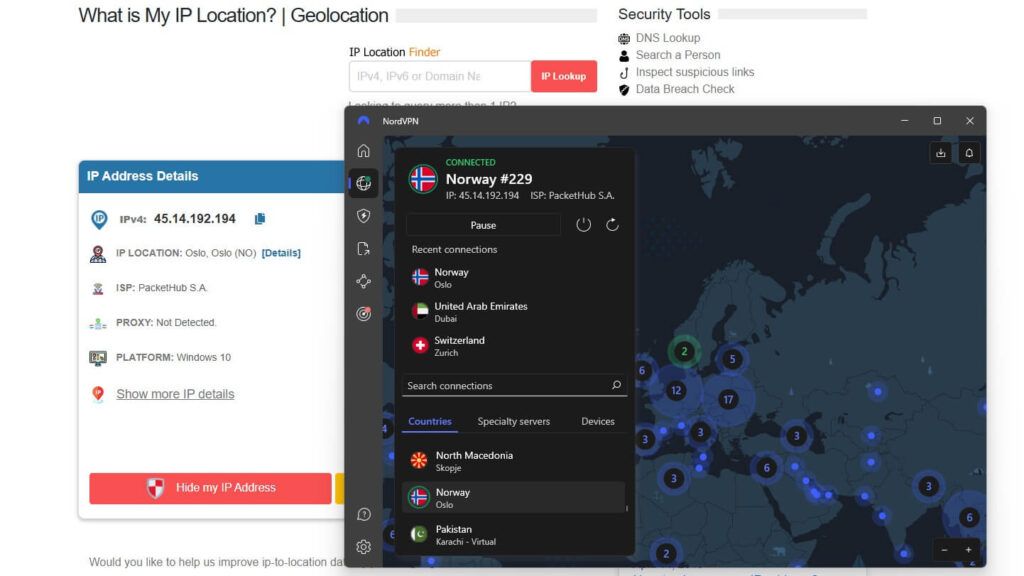Select highlighted Norway Oslo in country list
The height and width of the screenshot is (576, 1024).
[515, 498]
